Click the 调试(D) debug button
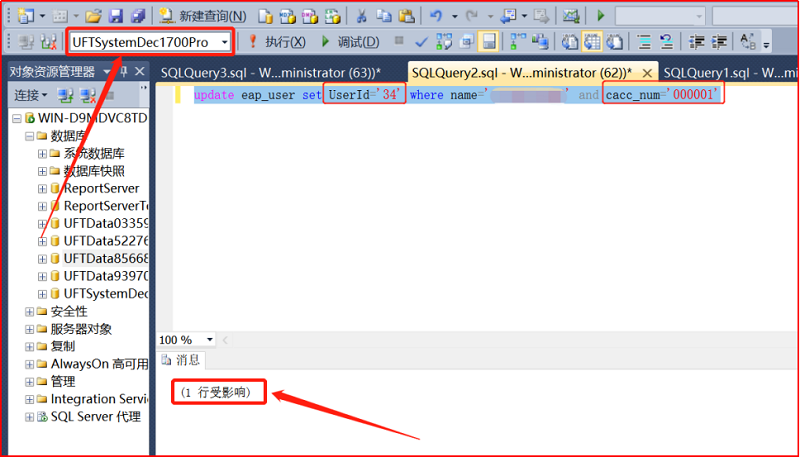 [351, 42]
